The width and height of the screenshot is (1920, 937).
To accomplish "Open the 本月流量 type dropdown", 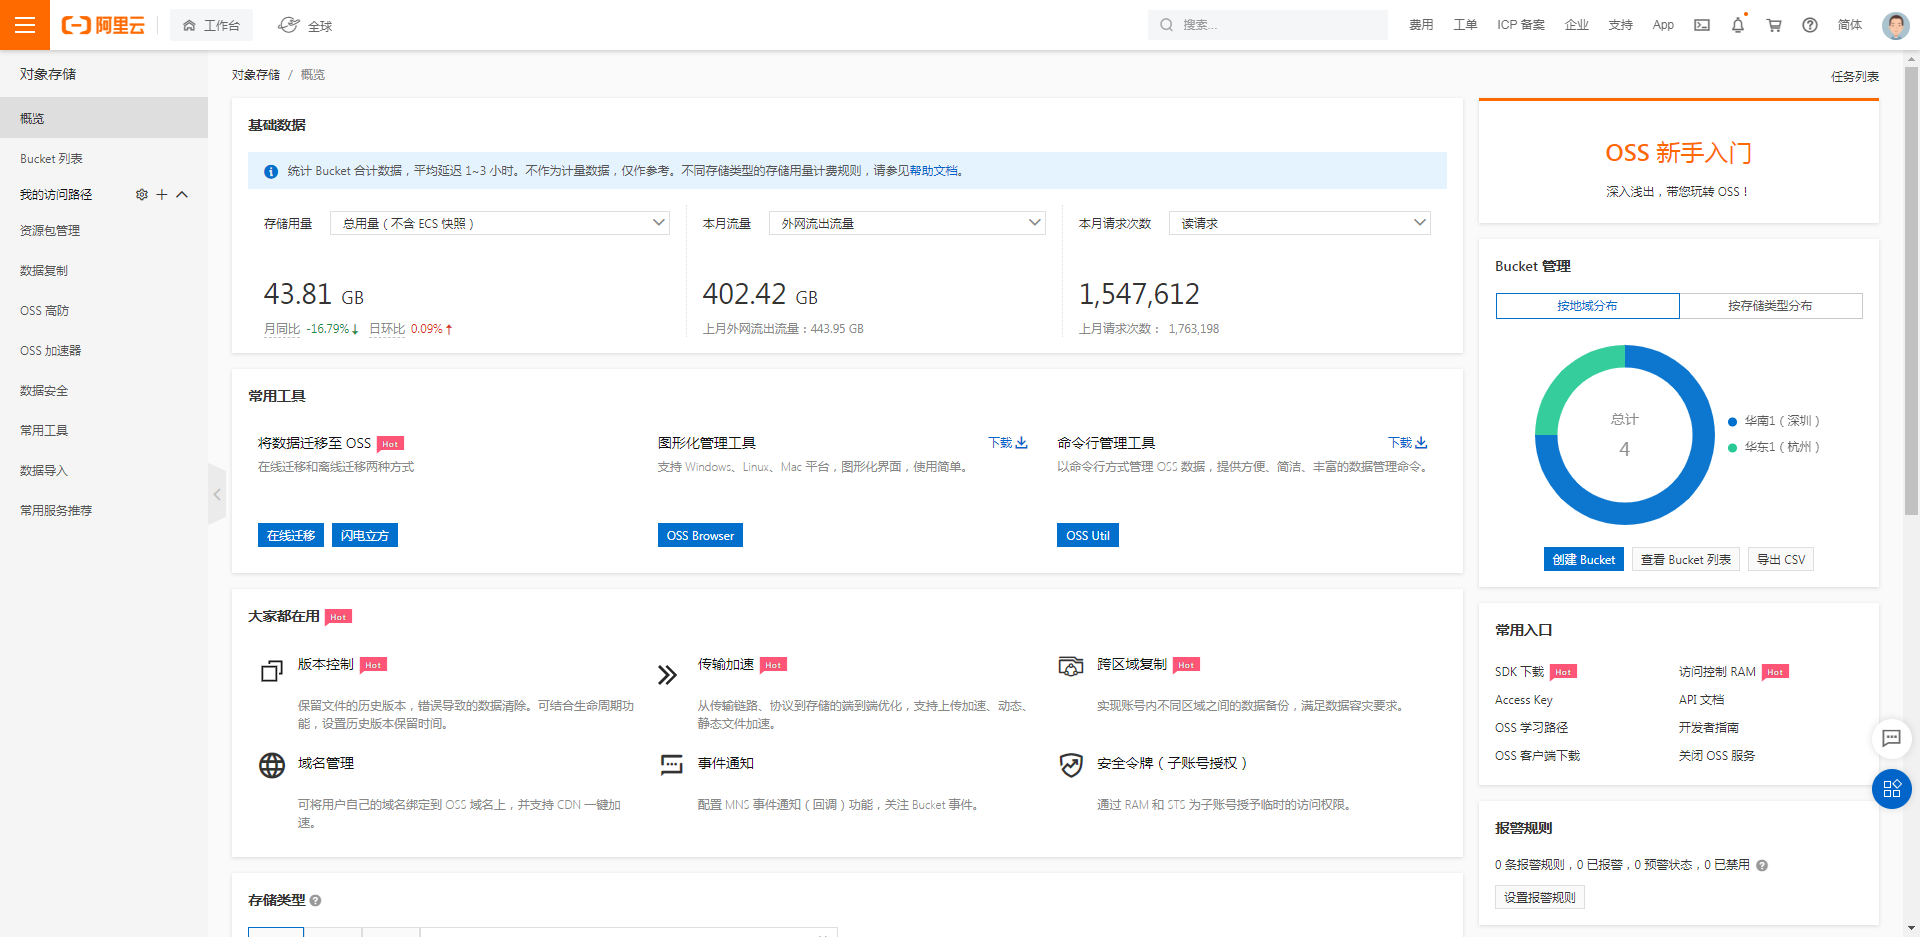I will (907, 223).
